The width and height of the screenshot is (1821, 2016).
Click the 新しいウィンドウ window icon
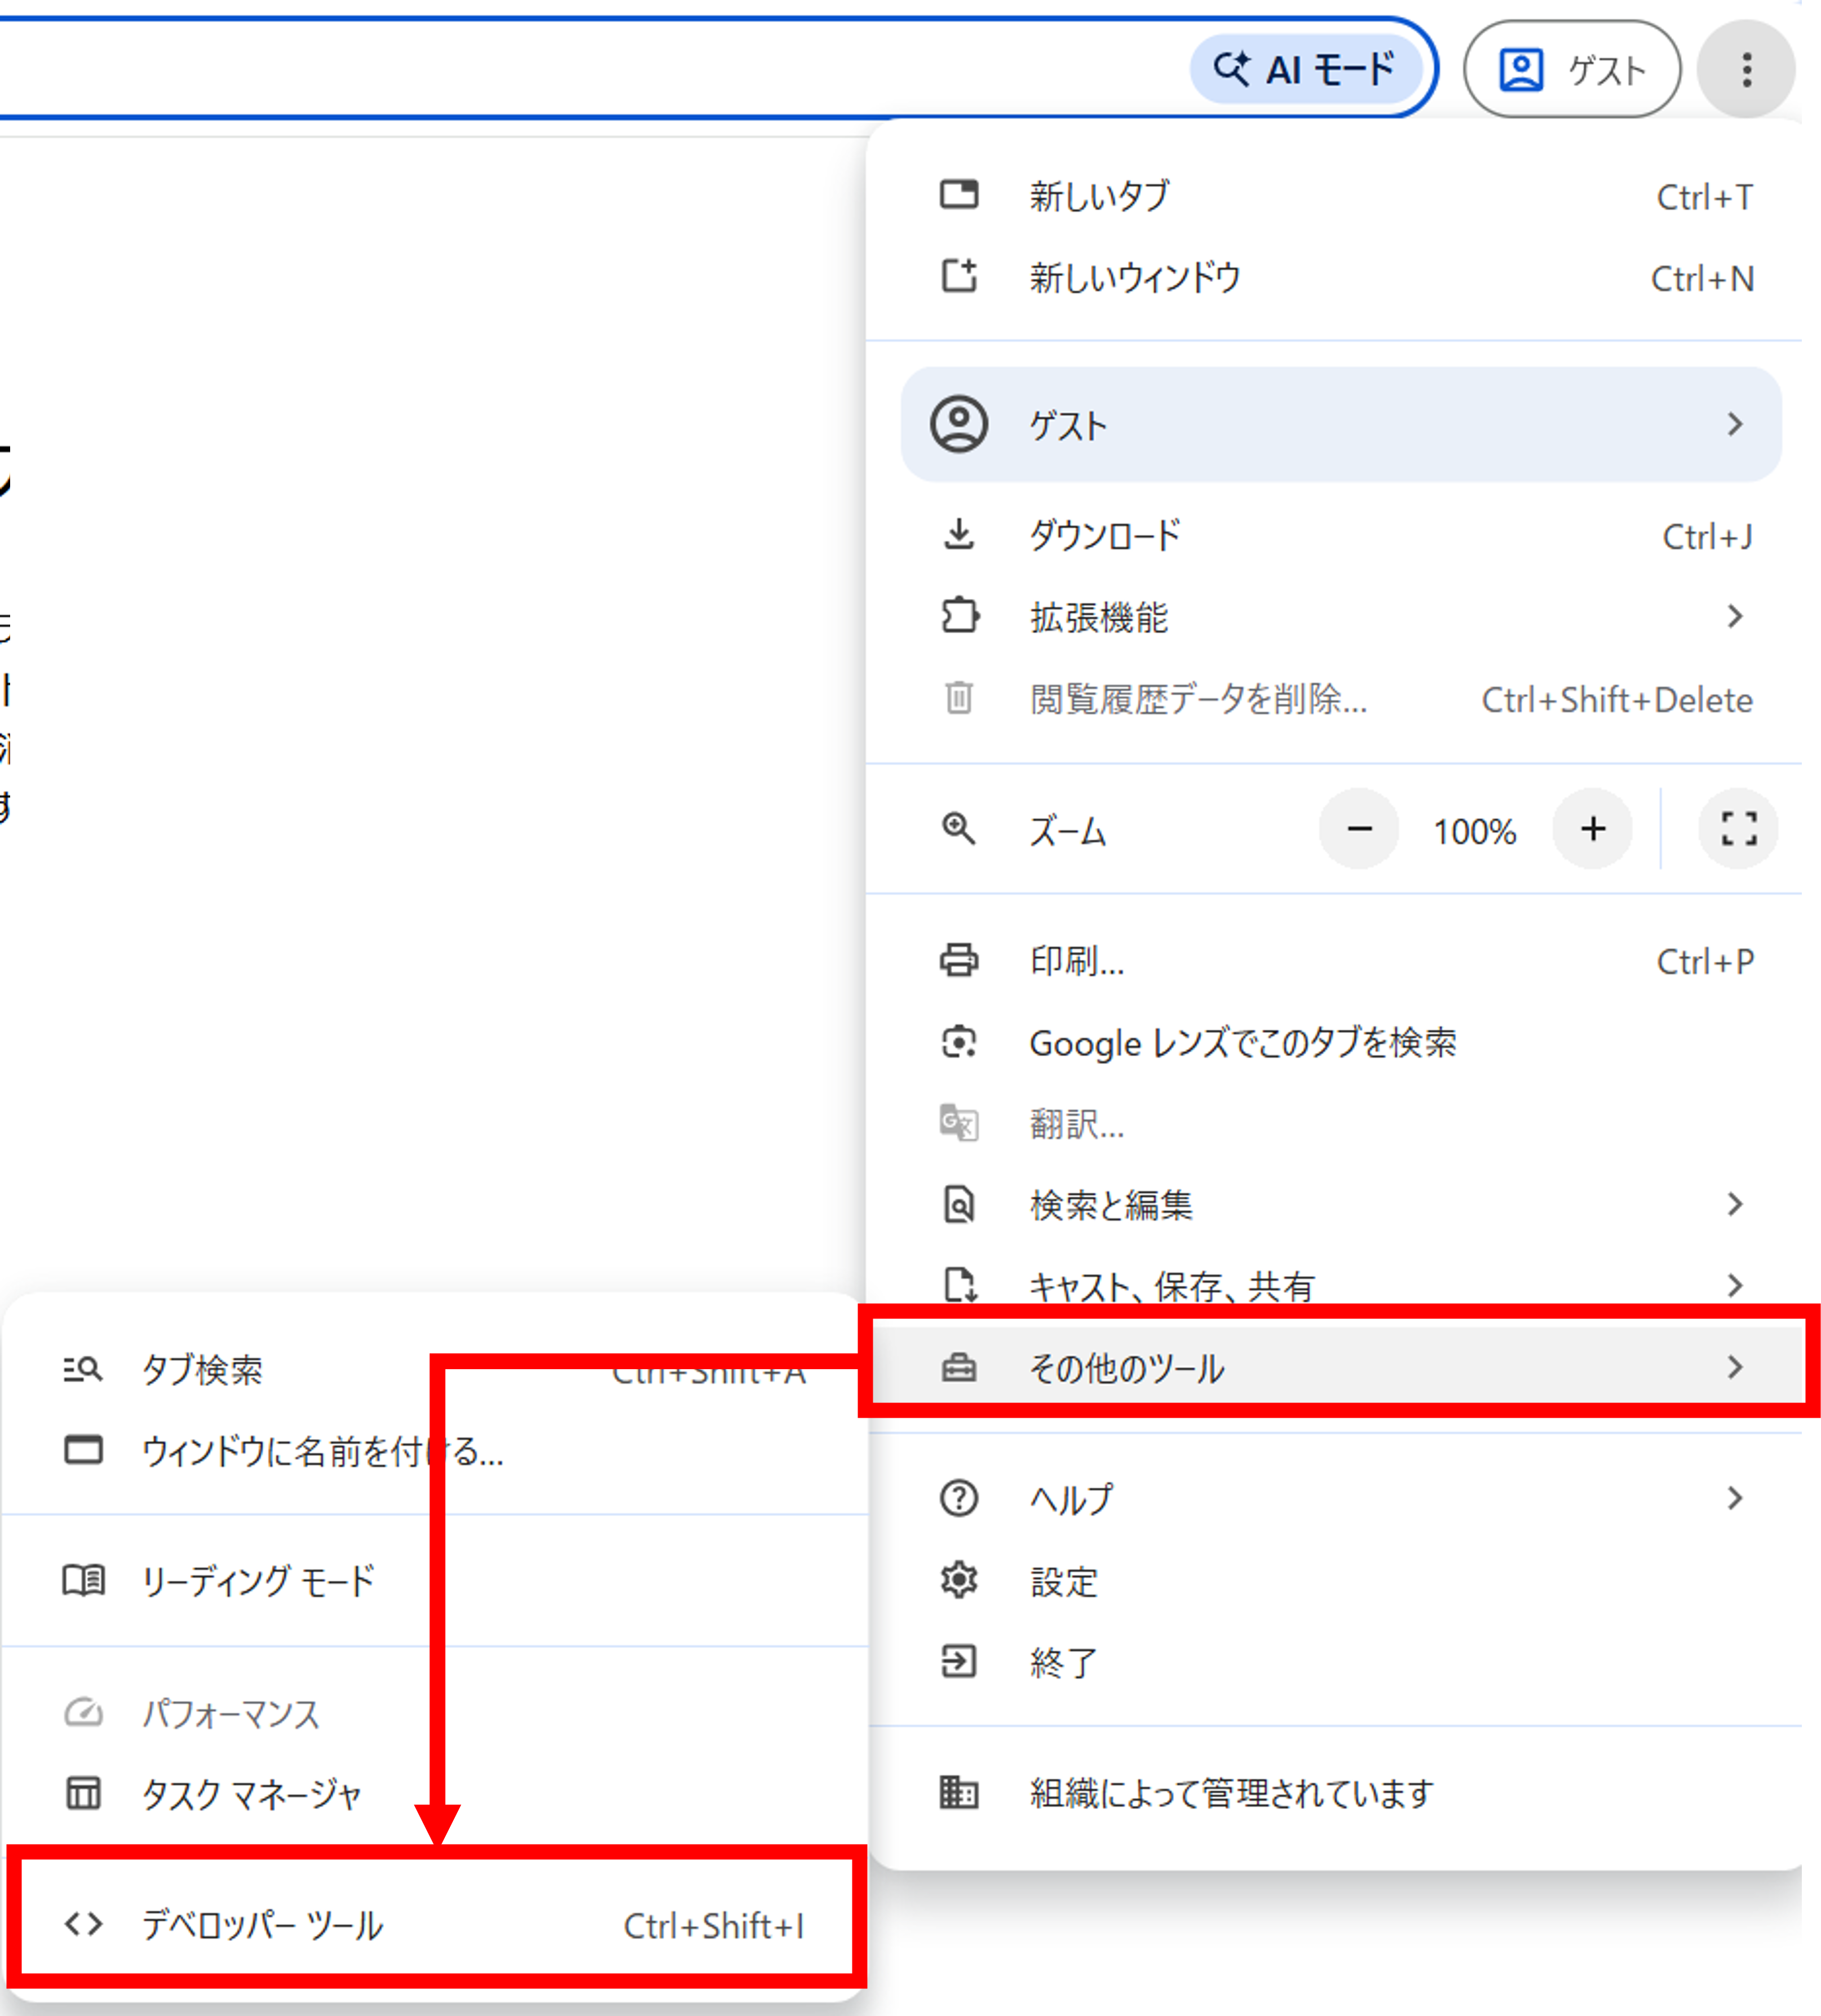pos(959,275)
